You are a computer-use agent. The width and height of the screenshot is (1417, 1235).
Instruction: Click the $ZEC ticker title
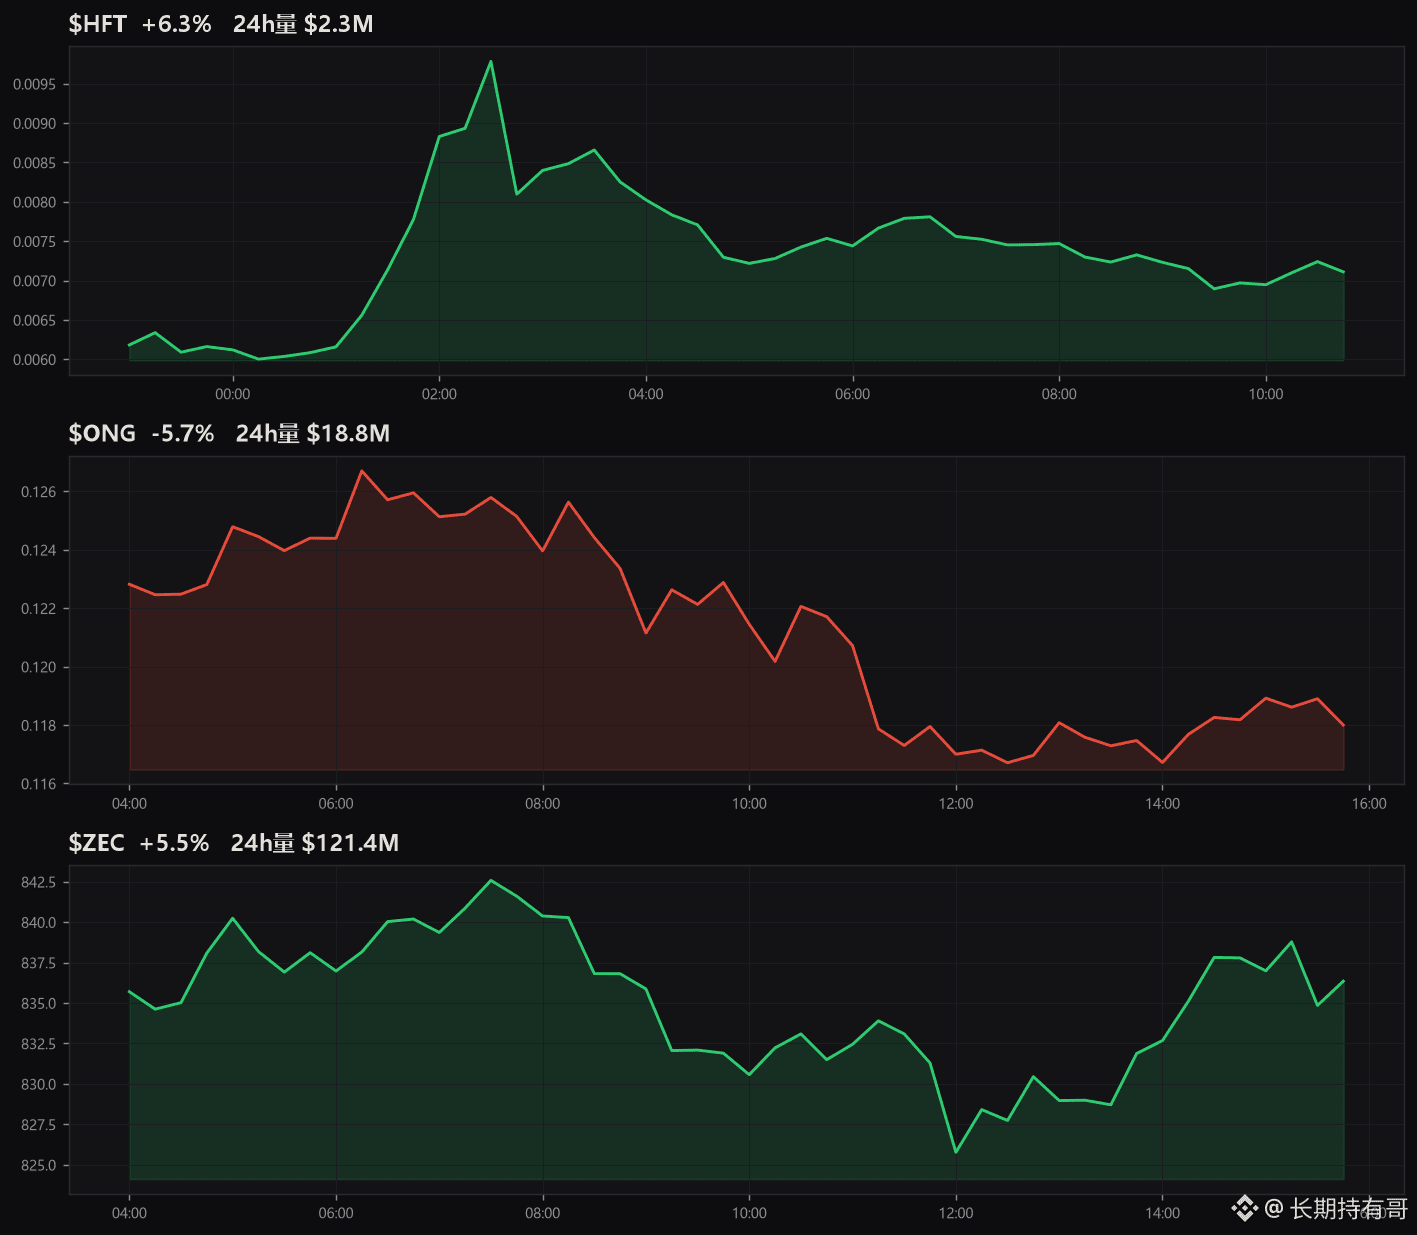[97, 843]
